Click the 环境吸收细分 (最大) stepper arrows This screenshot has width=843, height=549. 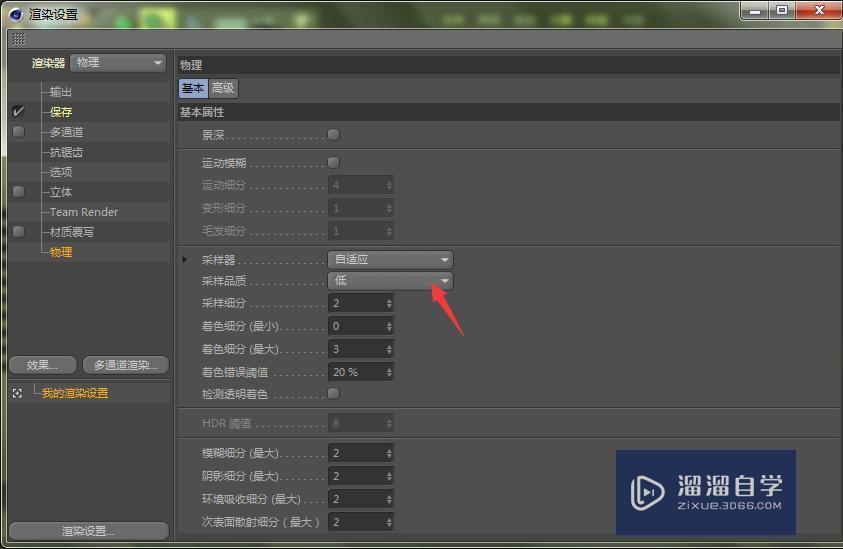(389, 499)
